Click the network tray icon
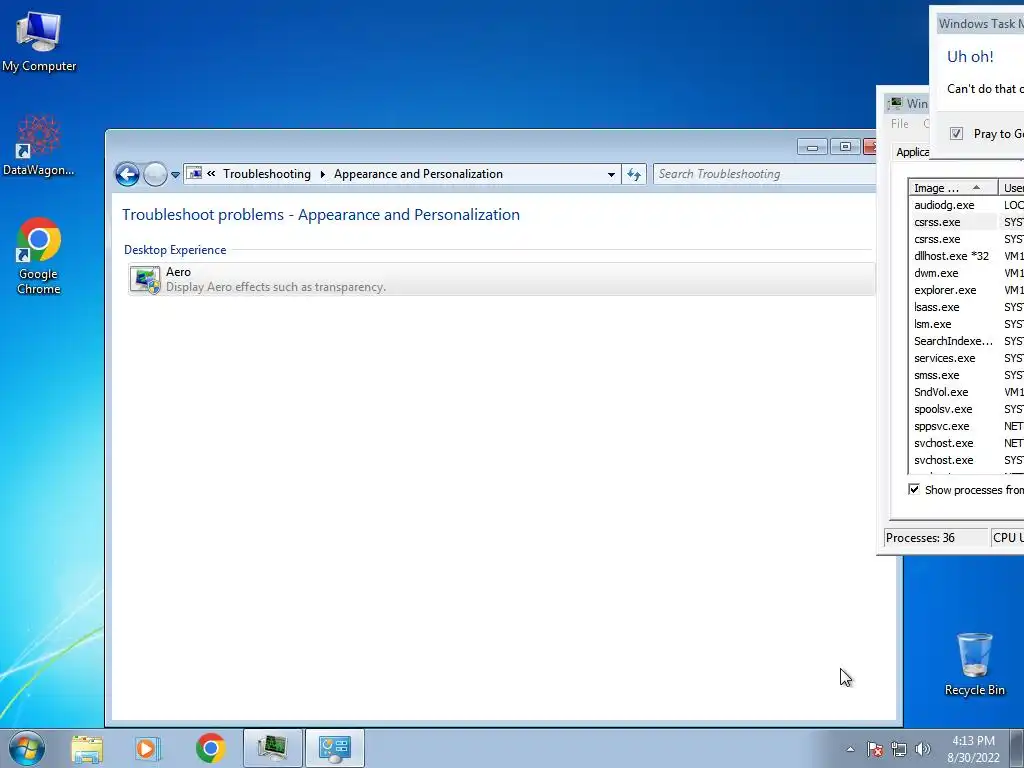Viewport: 1024px width, 768px height. click(x=899, y=749)
